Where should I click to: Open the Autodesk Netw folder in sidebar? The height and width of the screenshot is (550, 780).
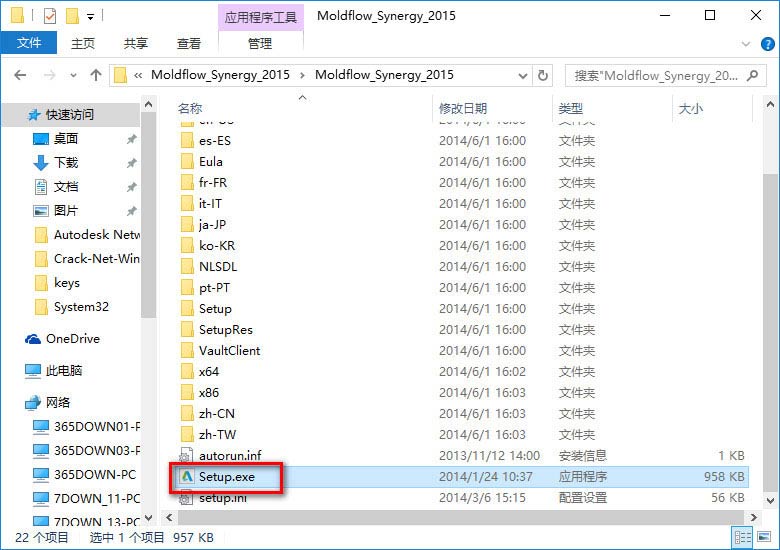(x=97, y=235)
